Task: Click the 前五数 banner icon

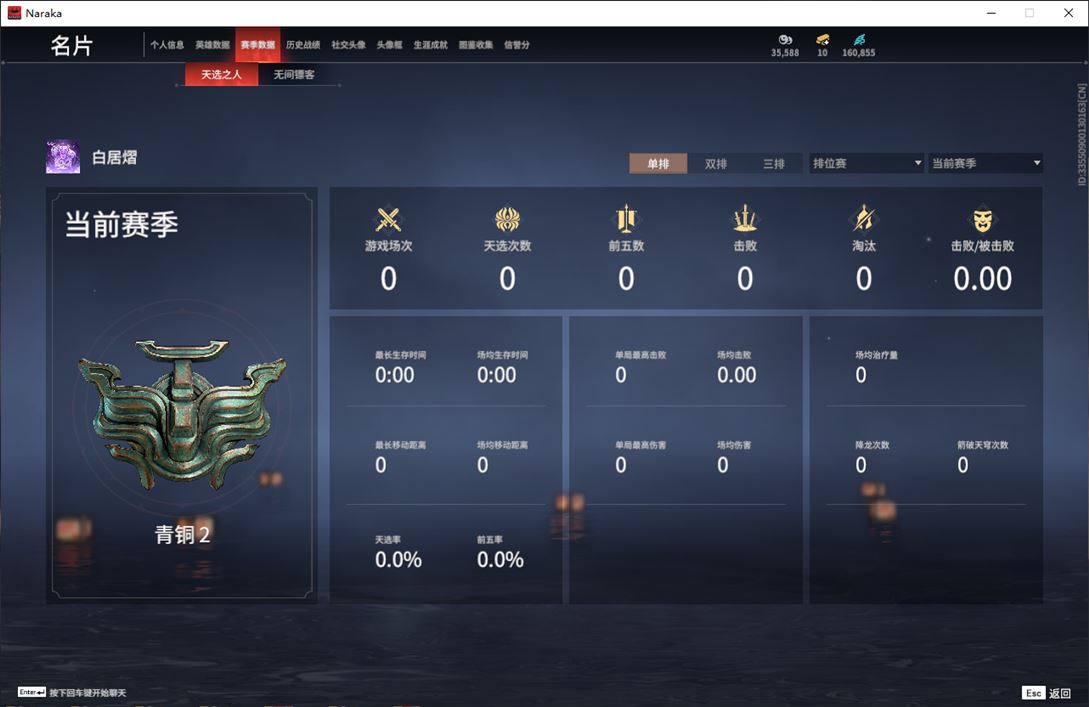Action: tap(626, 219)
